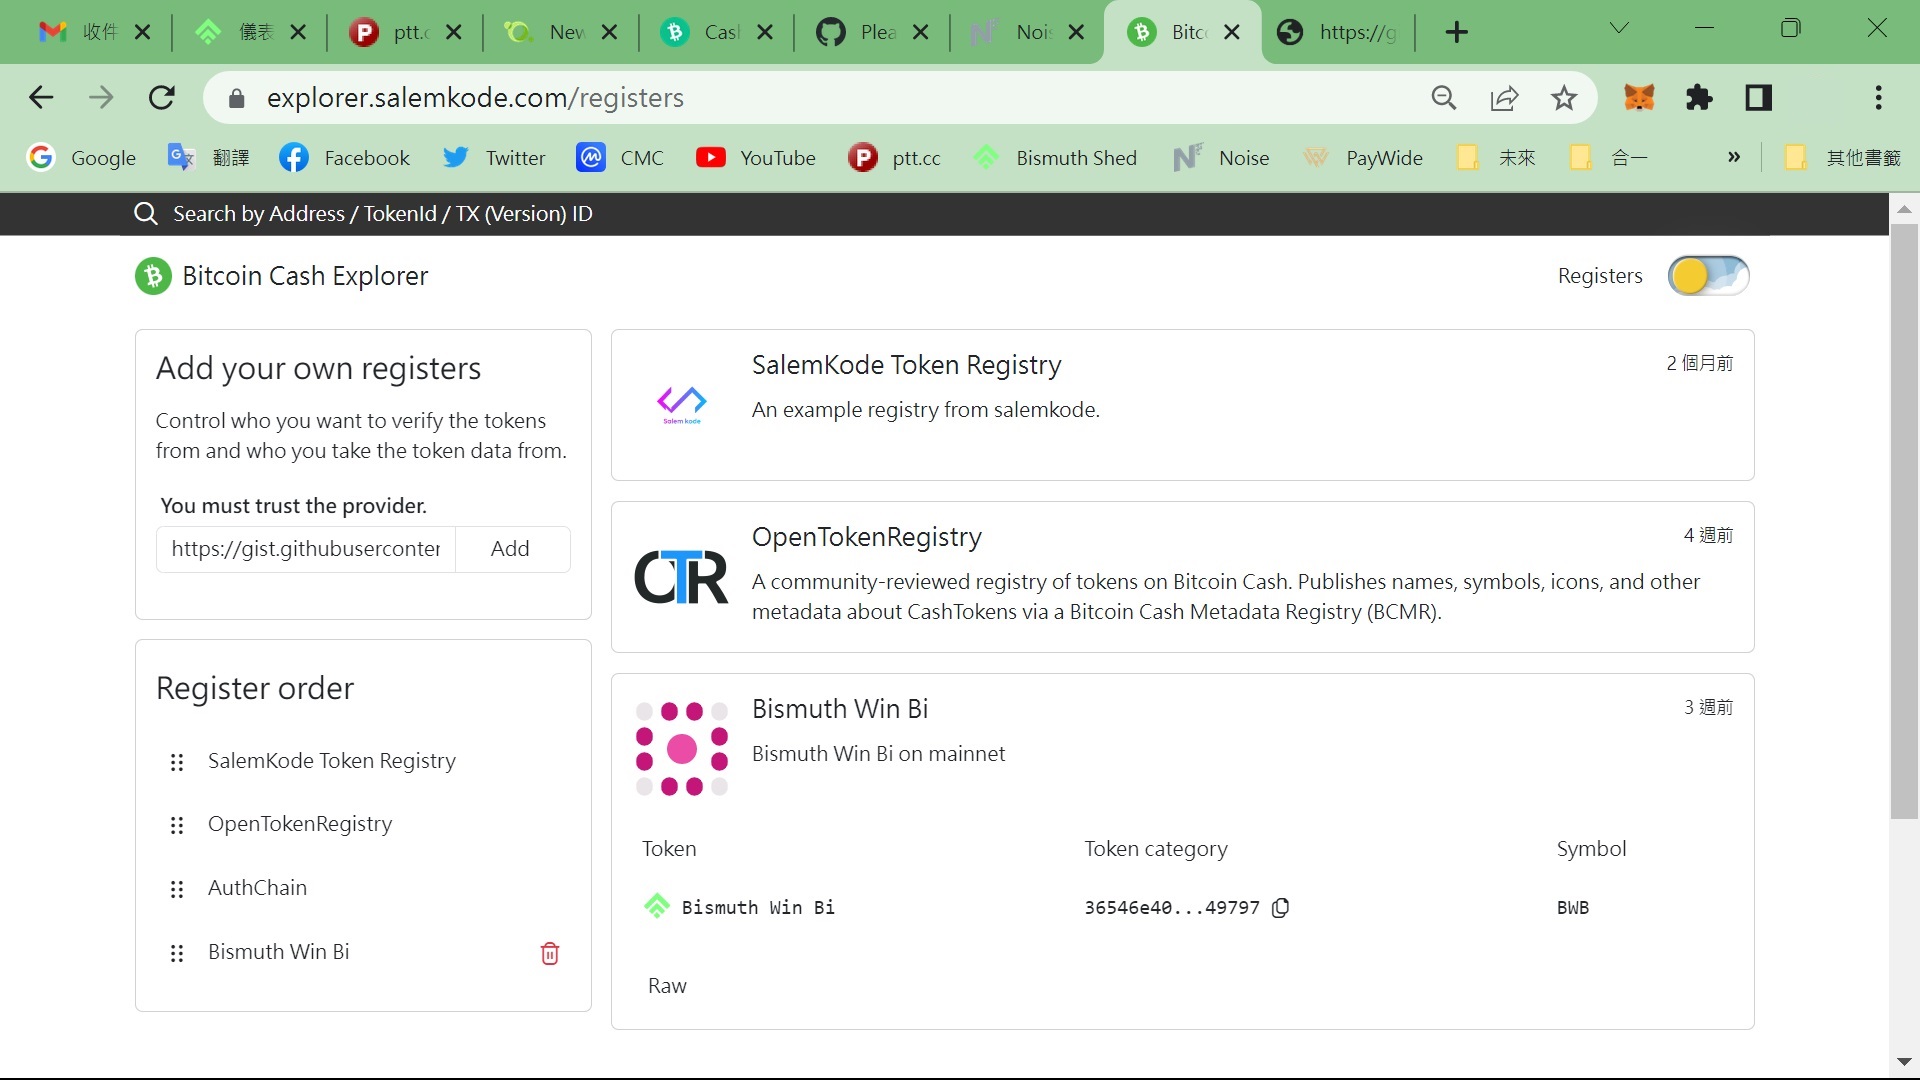Open the OpenTokenRegistry card title

tap(867, 537)
